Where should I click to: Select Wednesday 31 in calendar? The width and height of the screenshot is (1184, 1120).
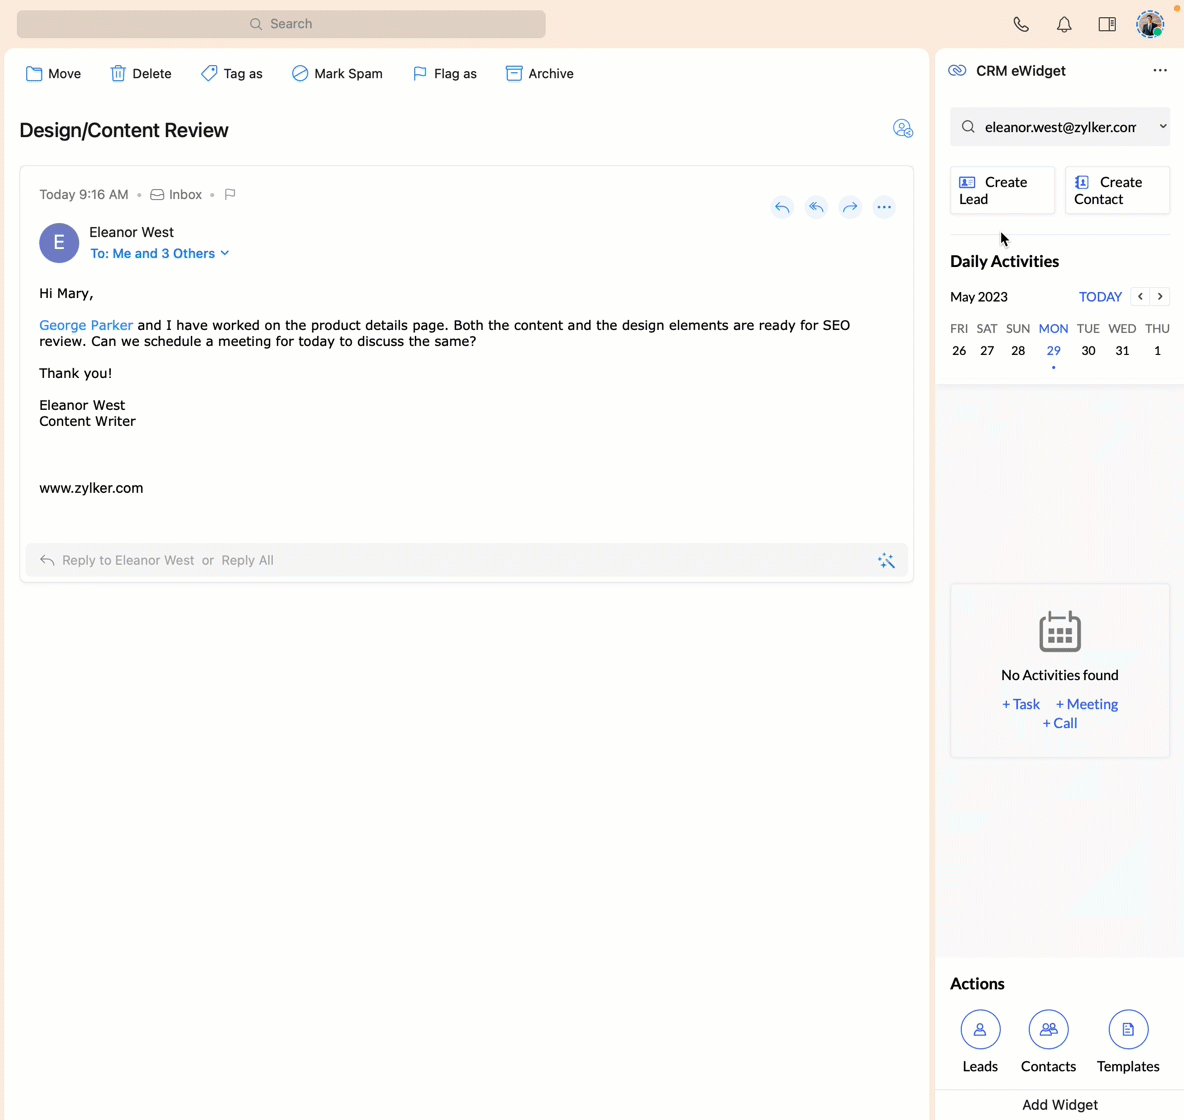1122,350
